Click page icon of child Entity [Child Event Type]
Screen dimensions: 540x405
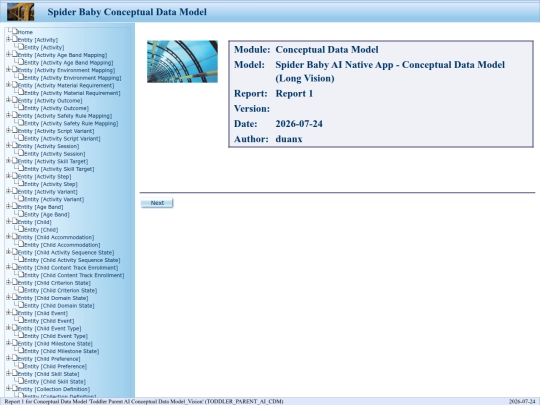click(x=21, y=335)
